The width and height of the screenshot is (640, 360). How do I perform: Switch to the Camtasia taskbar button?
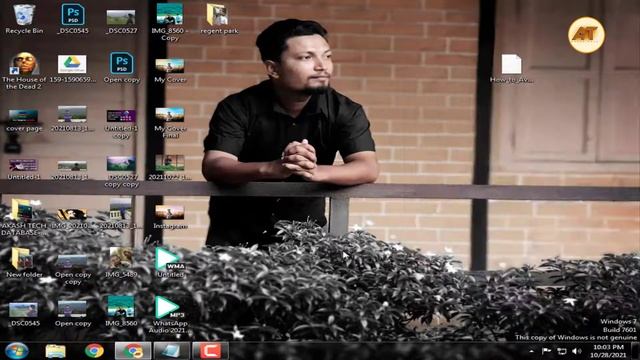[210, 351]
